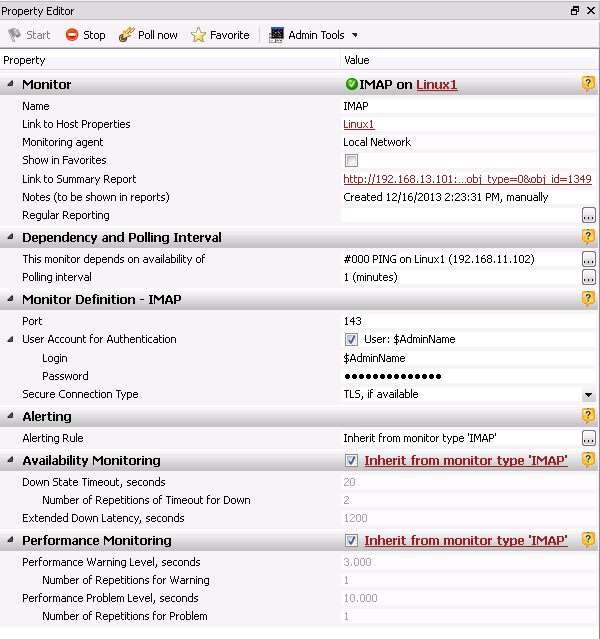
Task: Click help icon in Monitor section header
Action: click(x=588, y=84)
